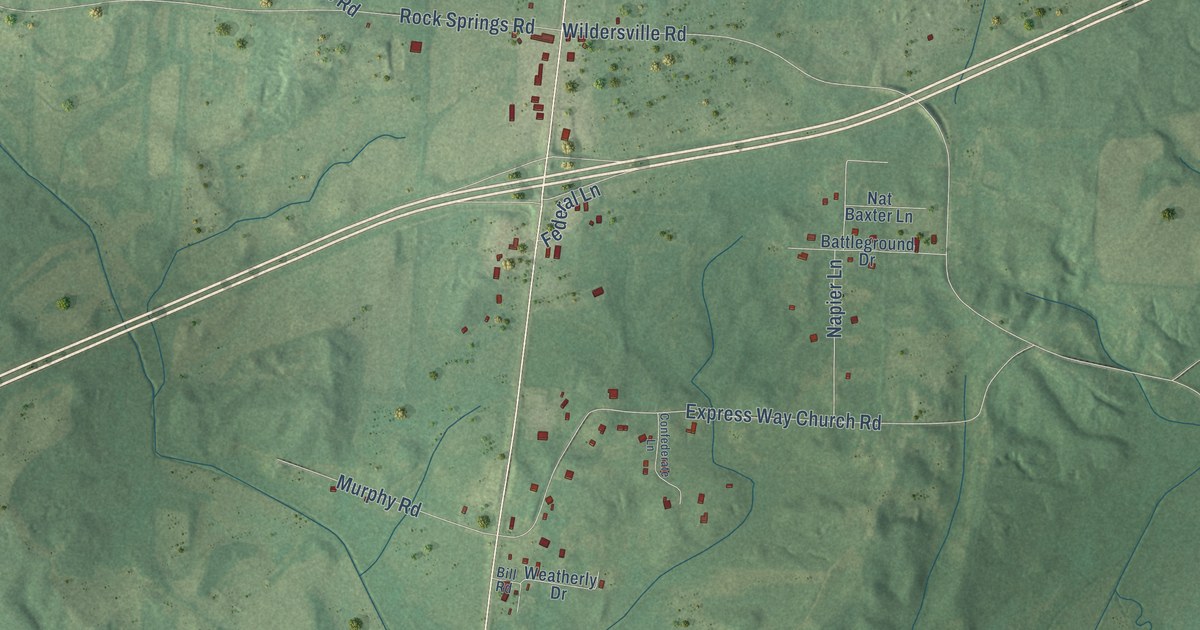Viewport: 1200px width, 630px height.
Task: Select the Confederate Ln label
Action: (x=657, y=445)
